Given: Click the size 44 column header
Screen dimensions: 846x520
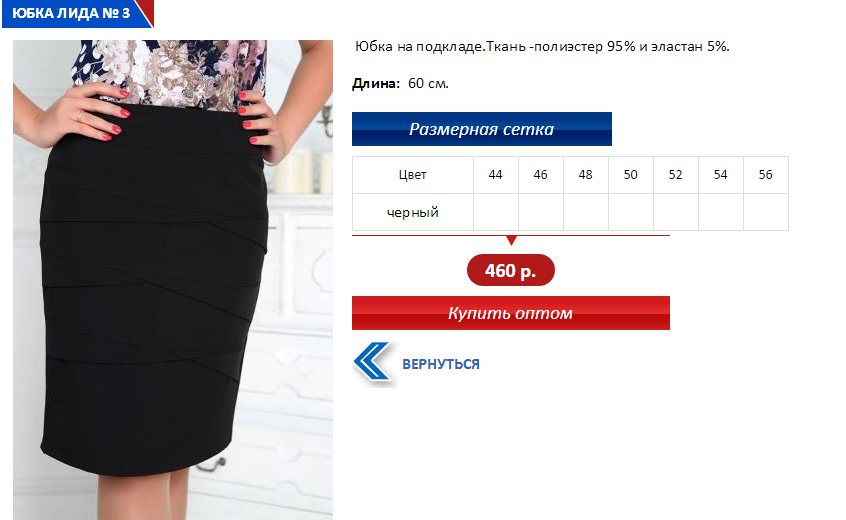Looking at the screenshot, I should pyautogui.click(x=495, y=175).
